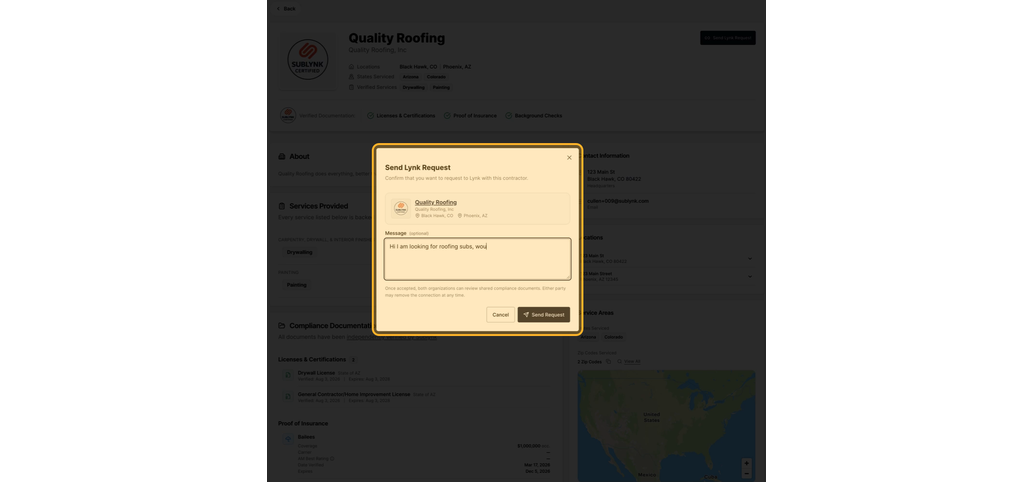Click the Colorado tag under Service Areas

(613, 337)
